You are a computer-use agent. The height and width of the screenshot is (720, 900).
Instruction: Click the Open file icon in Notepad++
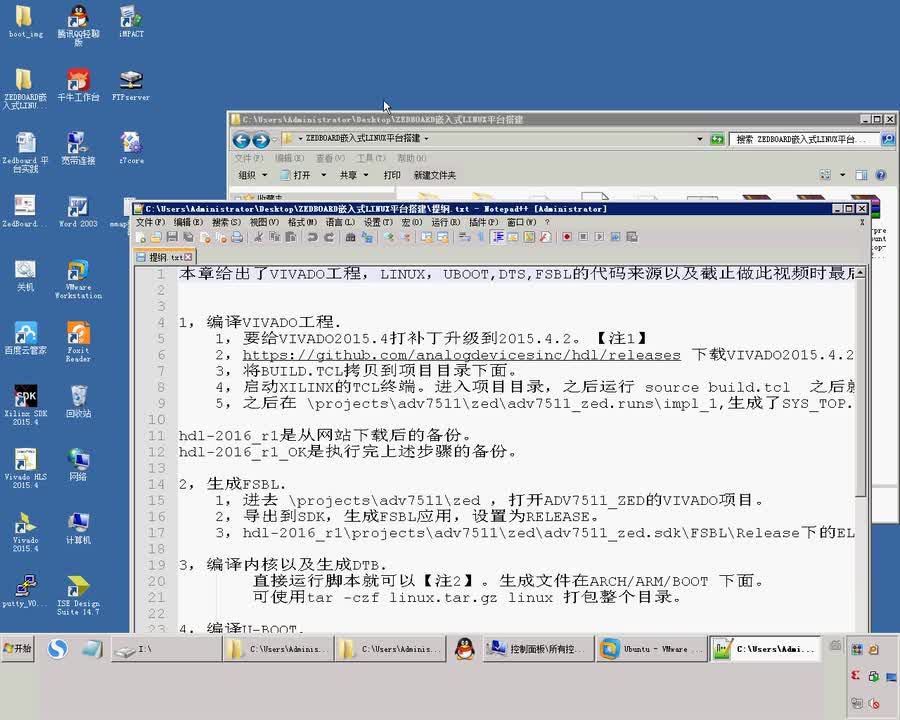coord(156,237)
